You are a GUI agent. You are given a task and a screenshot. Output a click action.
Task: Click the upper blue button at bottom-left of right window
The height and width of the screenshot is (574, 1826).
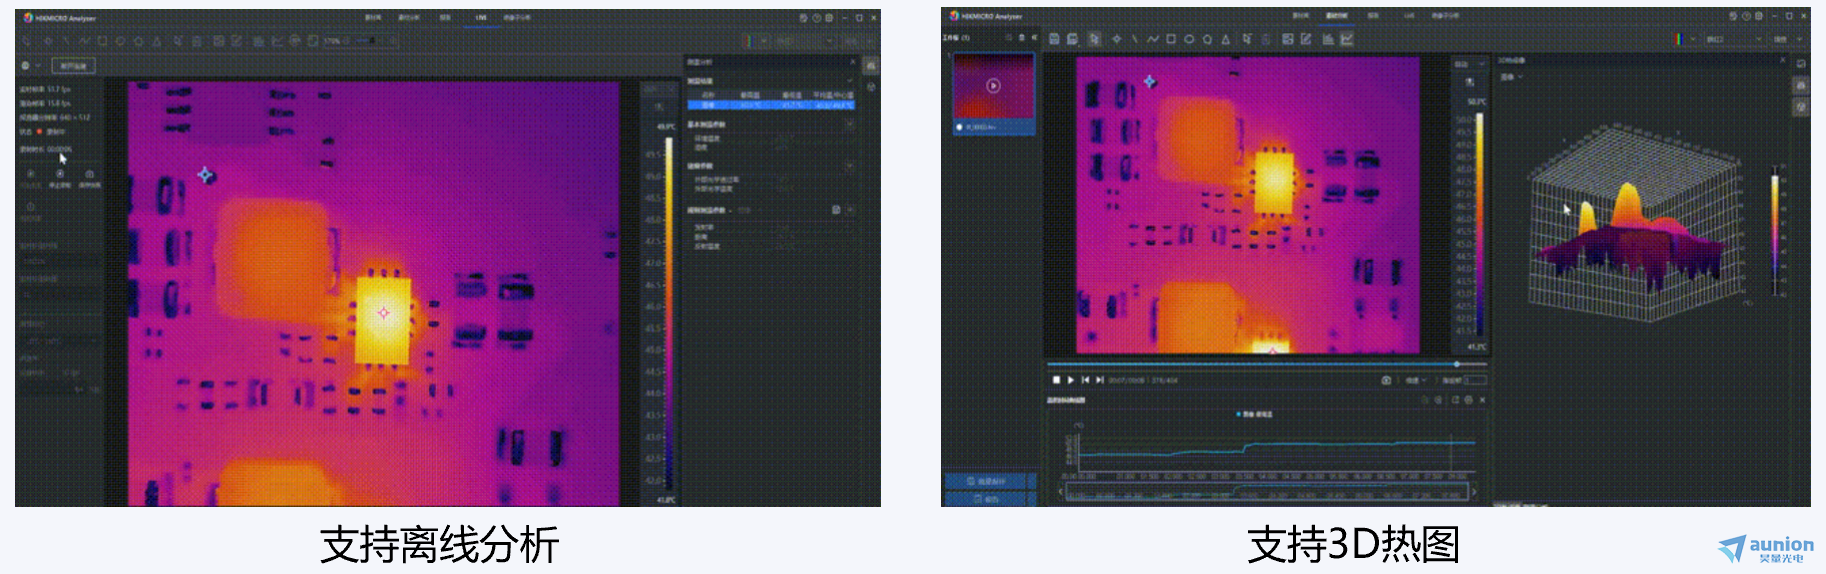989,482
